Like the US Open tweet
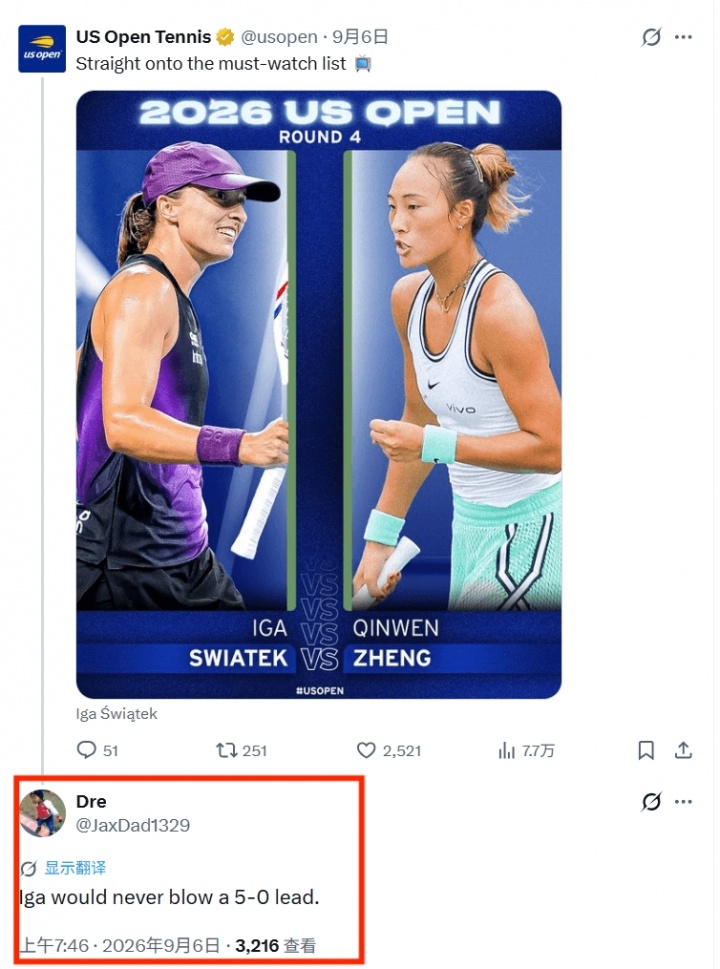 [389, 750]
